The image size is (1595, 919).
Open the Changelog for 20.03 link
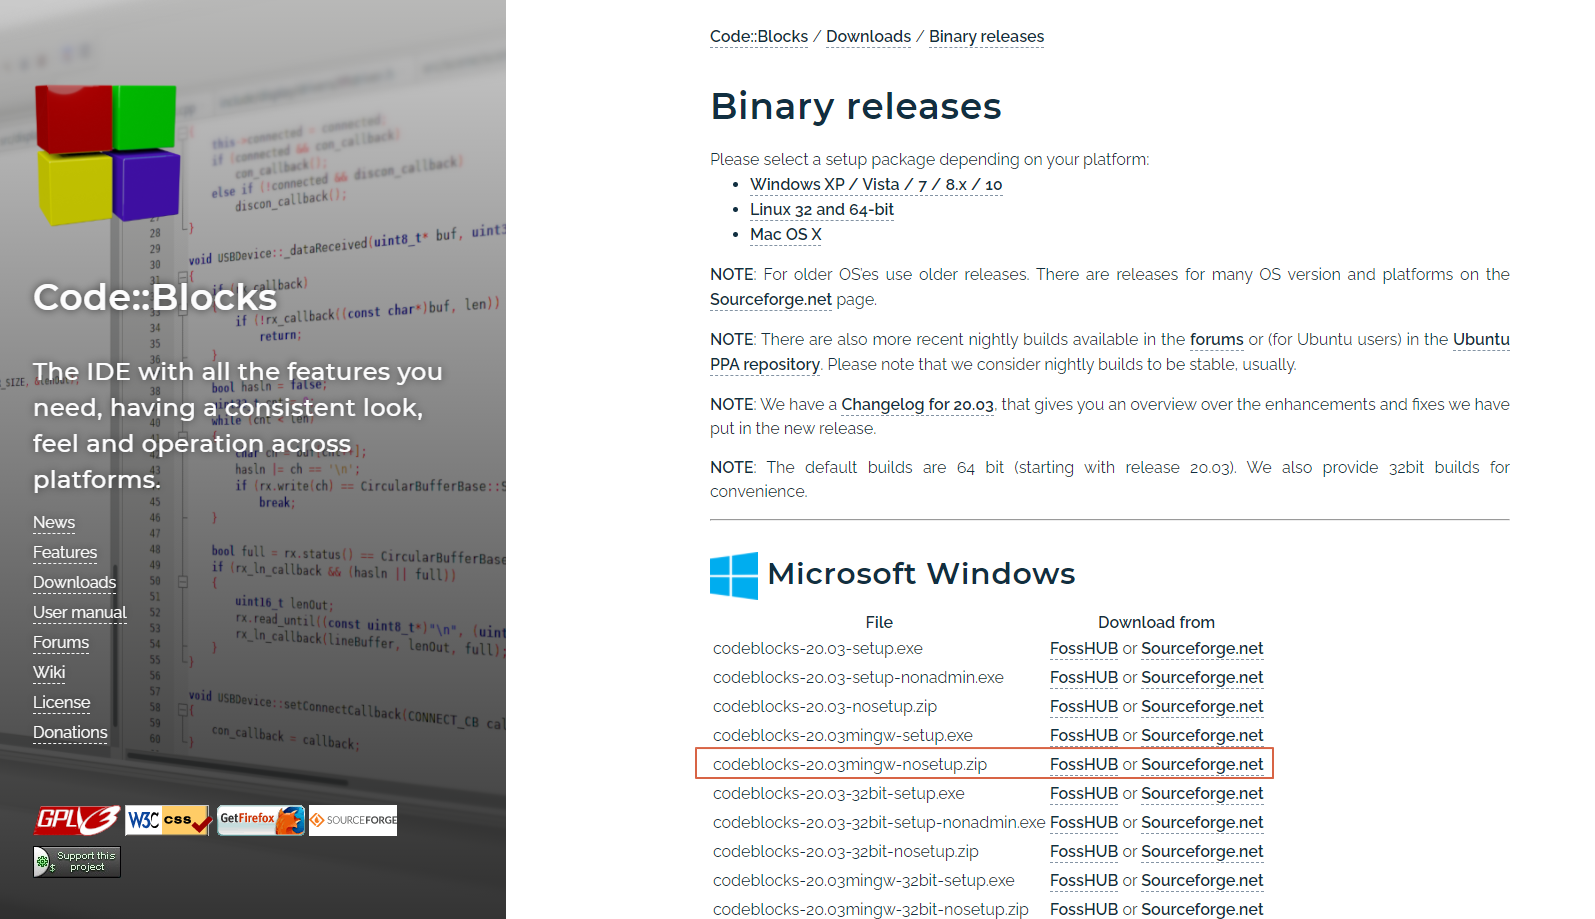(x=917, y=405)
